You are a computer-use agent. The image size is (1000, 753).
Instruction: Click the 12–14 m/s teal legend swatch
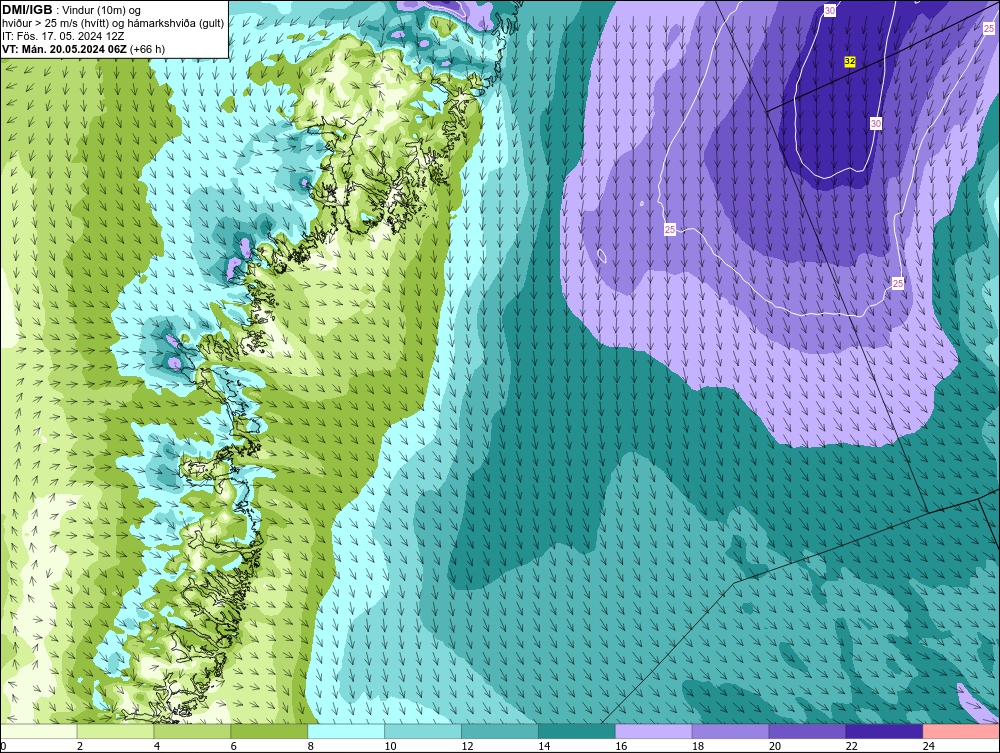[500, 731]
